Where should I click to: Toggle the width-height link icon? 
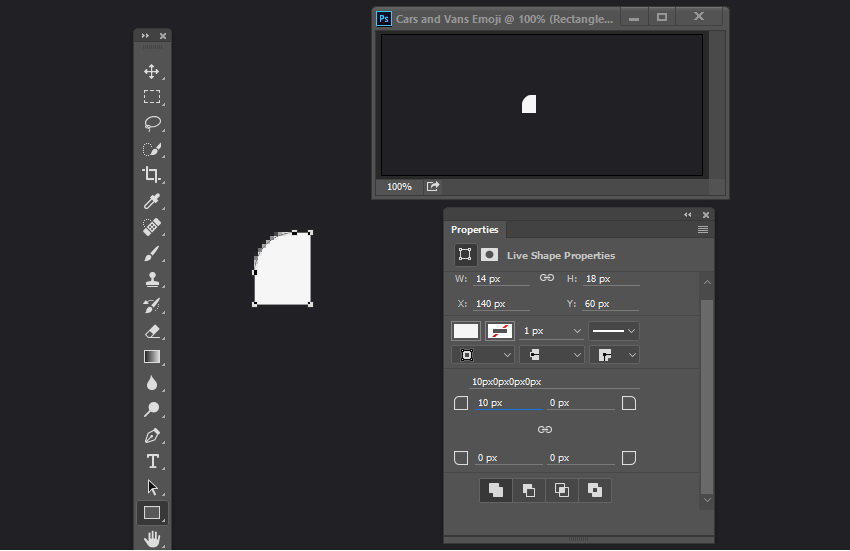[546, 278]
